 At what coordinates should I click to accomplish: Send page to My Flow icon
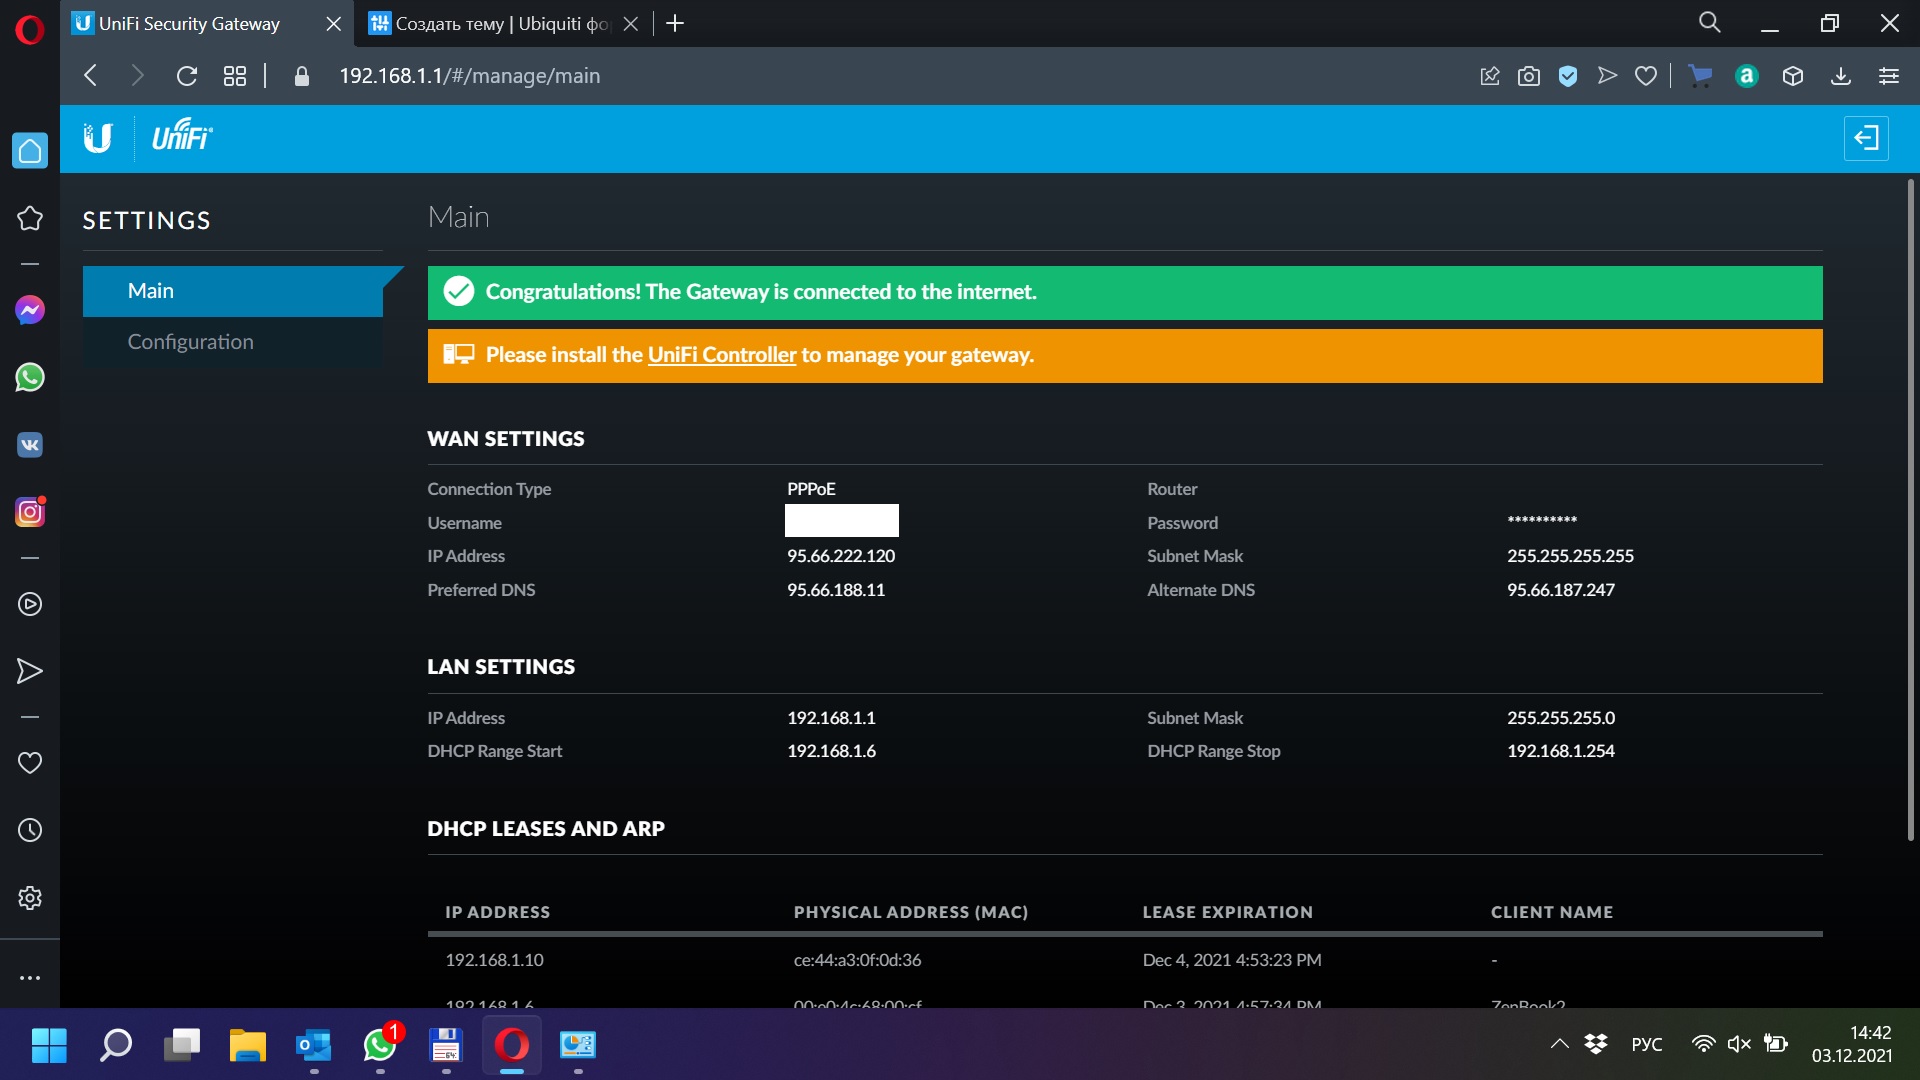1607,76
